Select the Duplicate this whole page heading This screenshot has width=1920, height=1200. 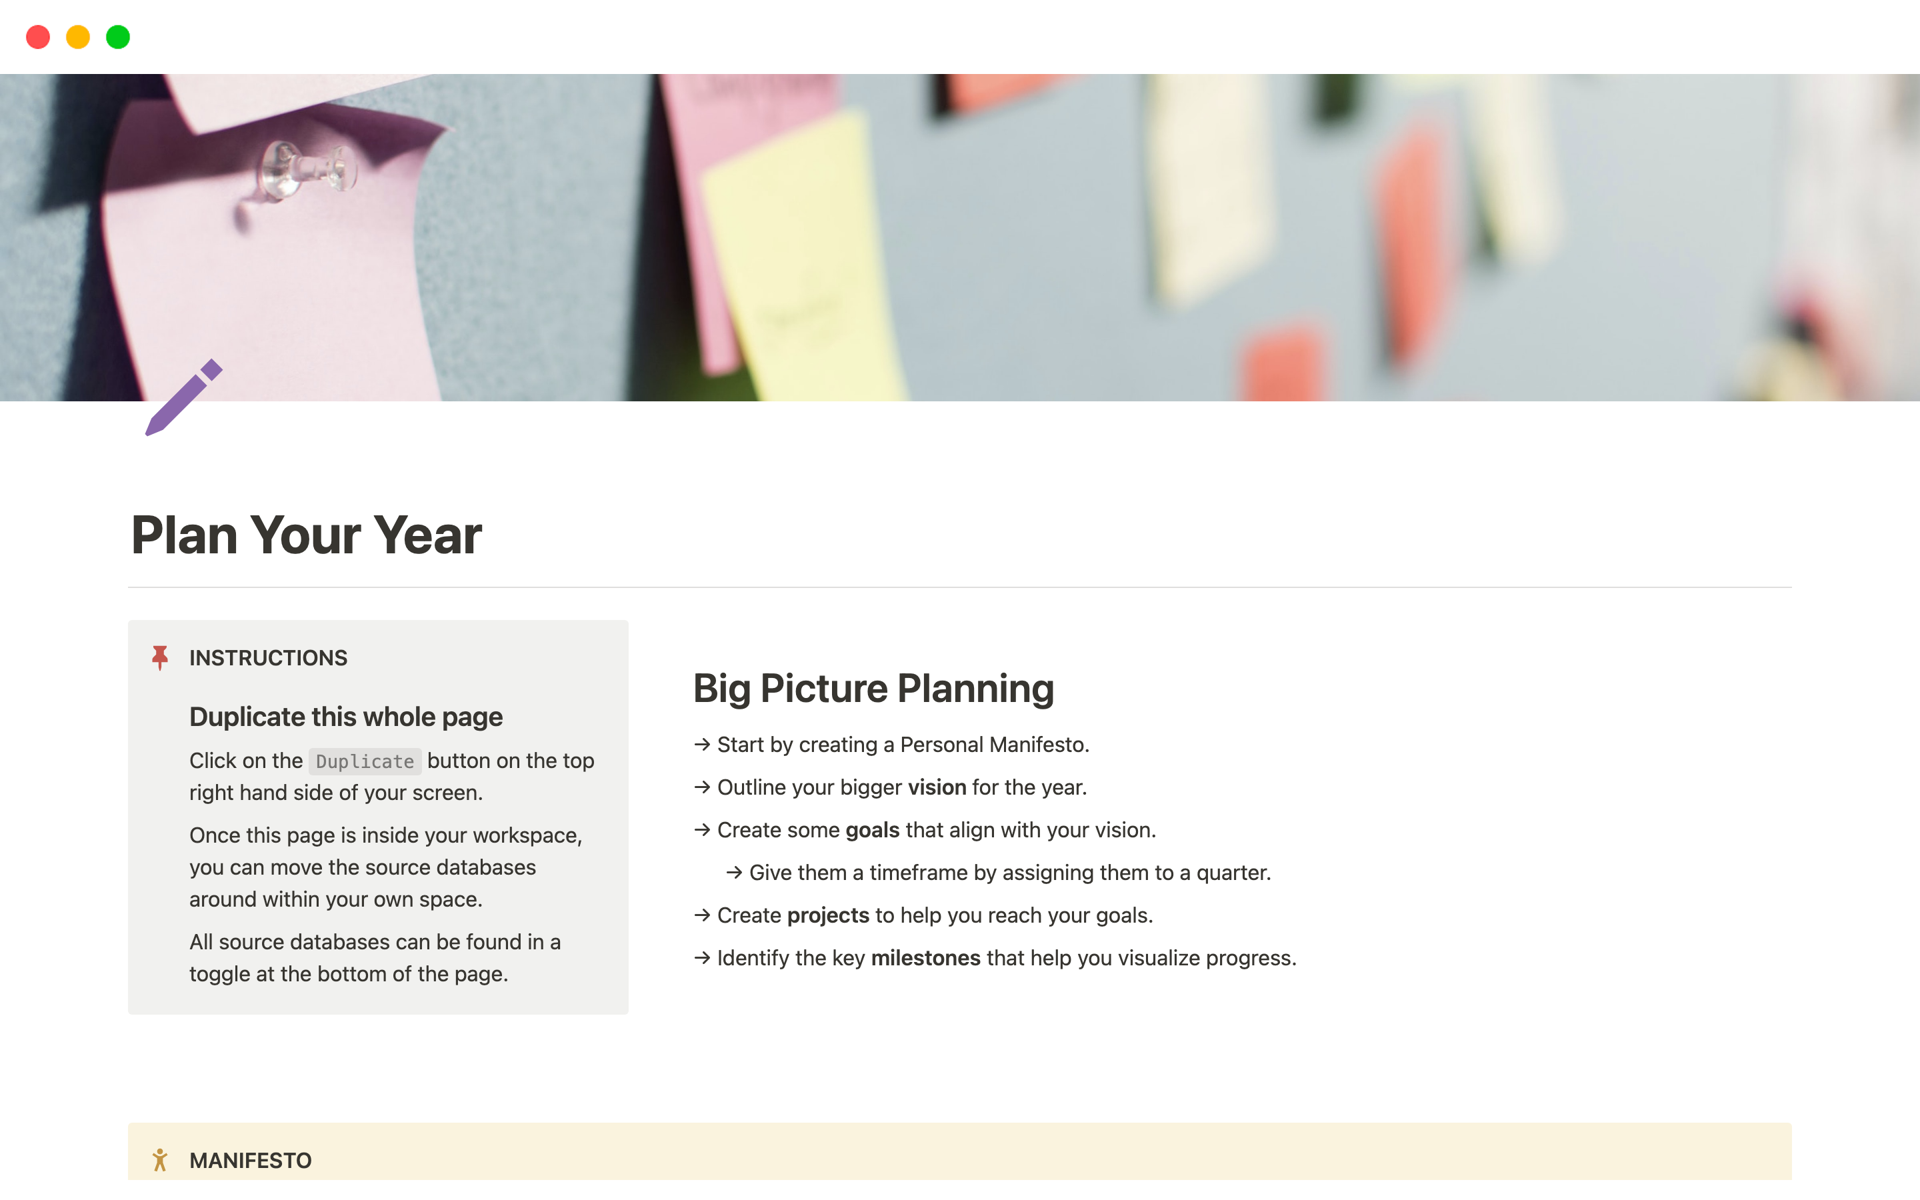[x=345, y=717]
